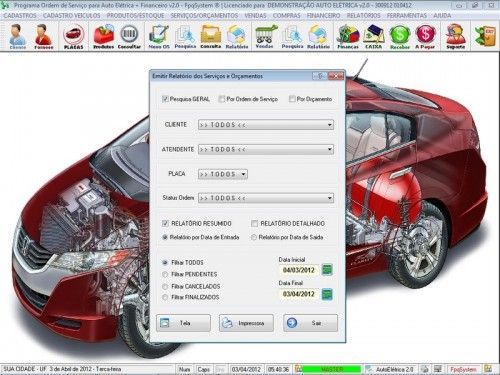Image resolution: width=500 pixels, height=375 pixels.
Task: Enable Por Ordem de Serviço checkbox
Action: (x=222, y=99)
